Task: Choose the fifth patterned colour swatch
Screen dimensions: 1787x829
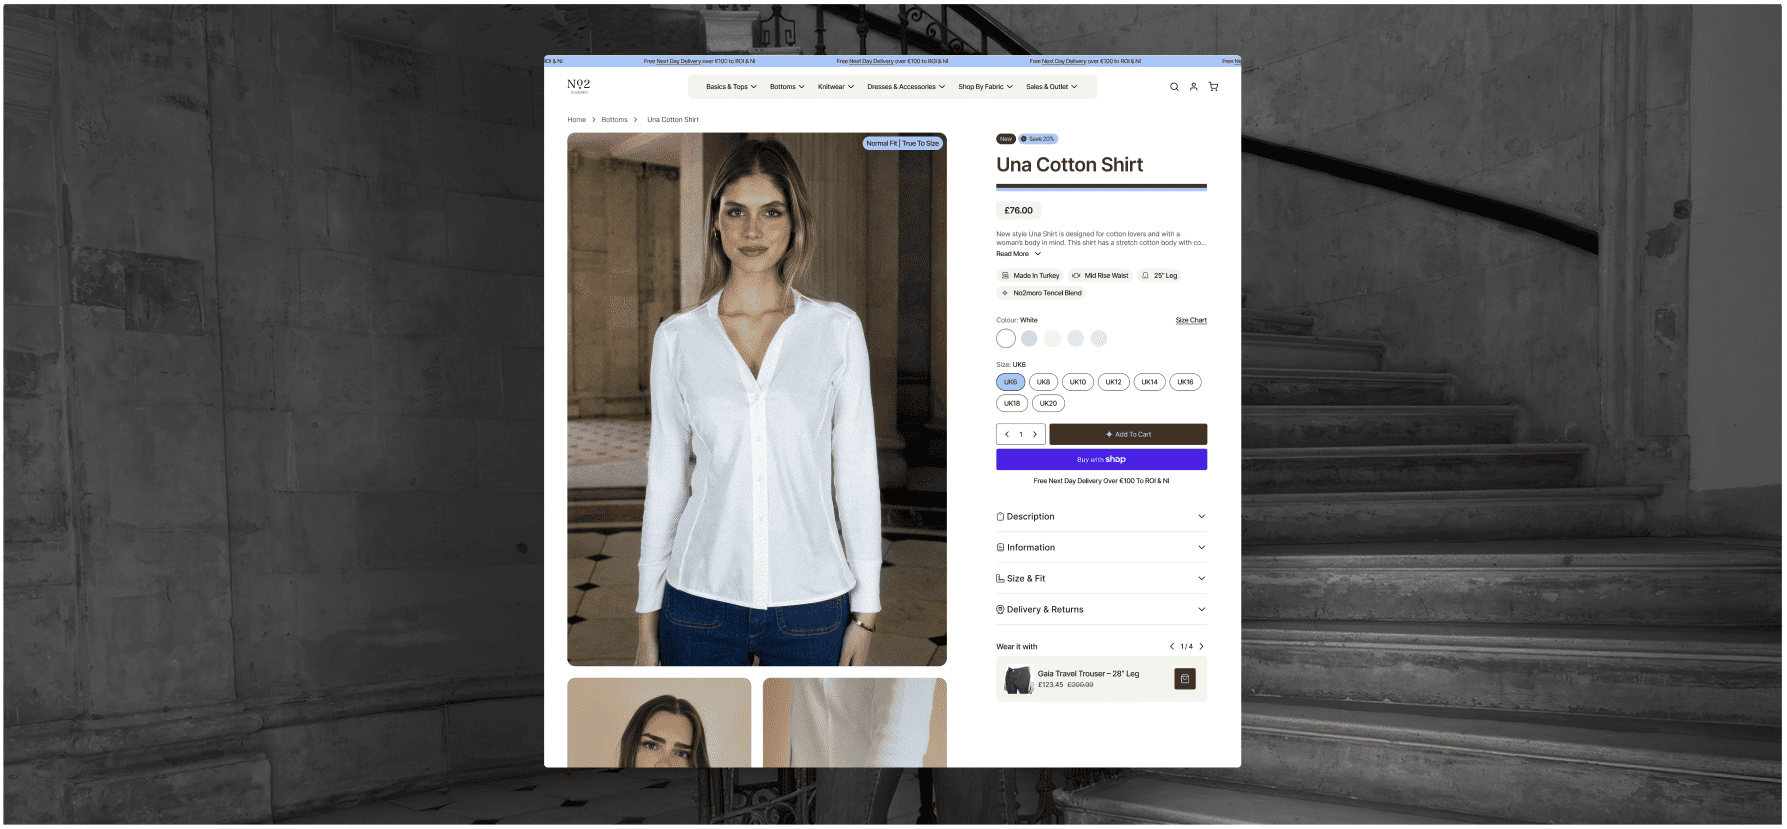Action: 1099,339
